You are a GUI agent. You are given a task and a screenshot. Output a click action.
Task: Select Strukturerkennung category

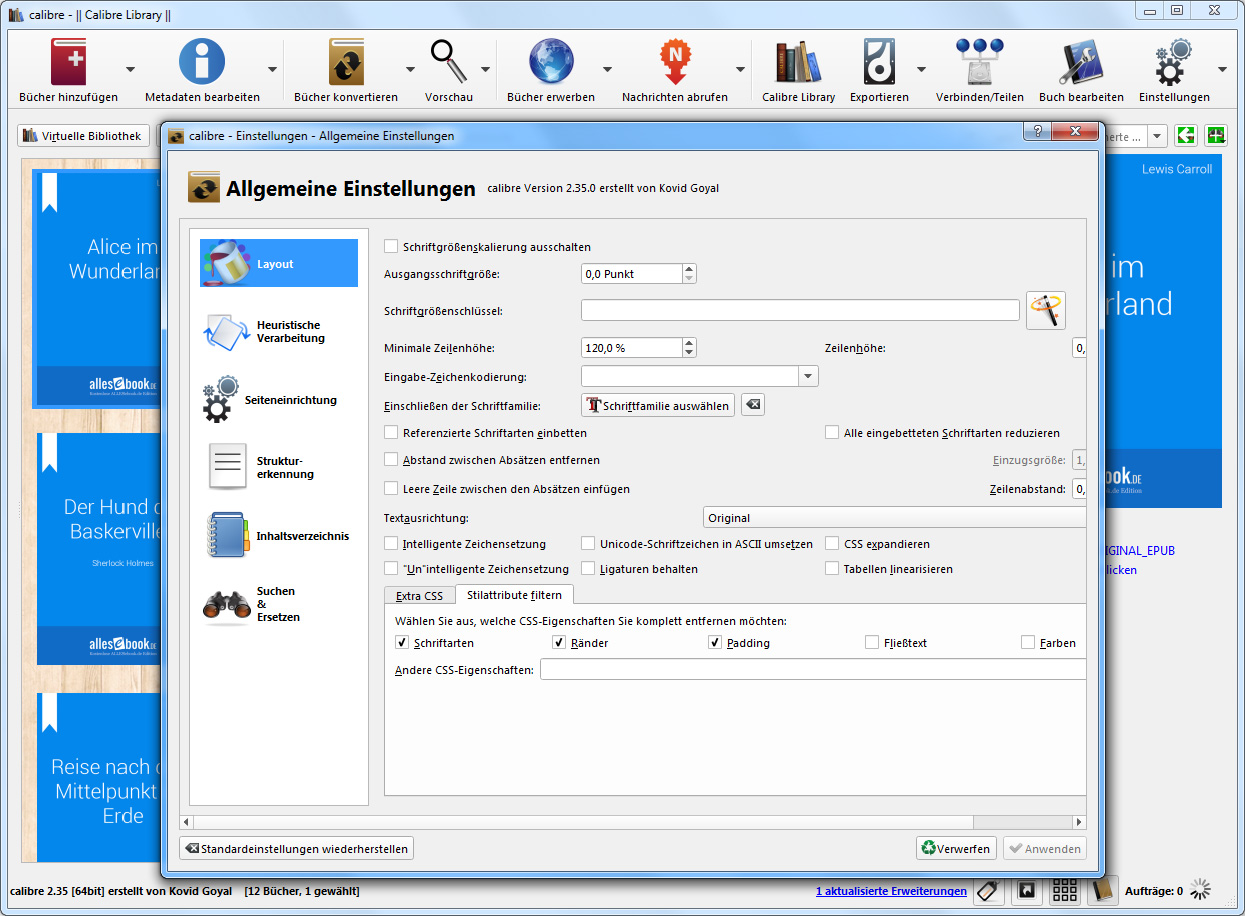[x=279, y=467]
